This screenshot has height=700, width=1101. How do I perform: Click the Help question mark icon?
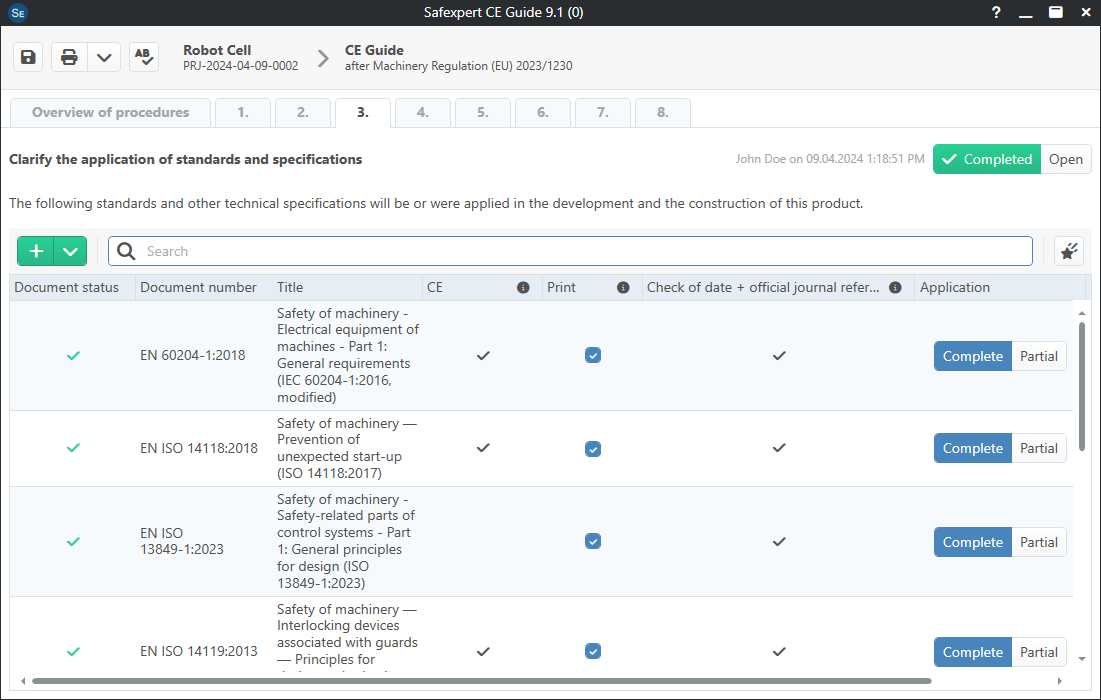click(995, 12)
